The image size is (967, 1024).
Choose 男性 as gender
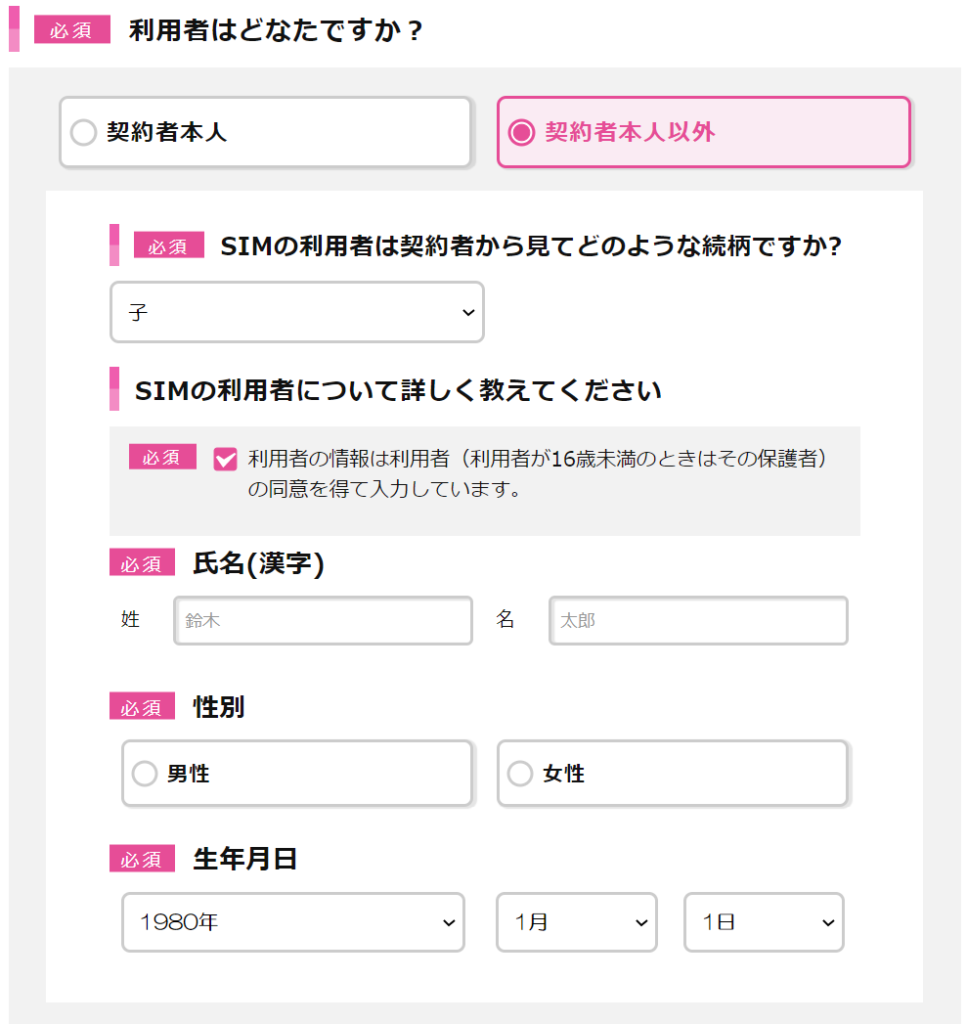click(296, 773)
